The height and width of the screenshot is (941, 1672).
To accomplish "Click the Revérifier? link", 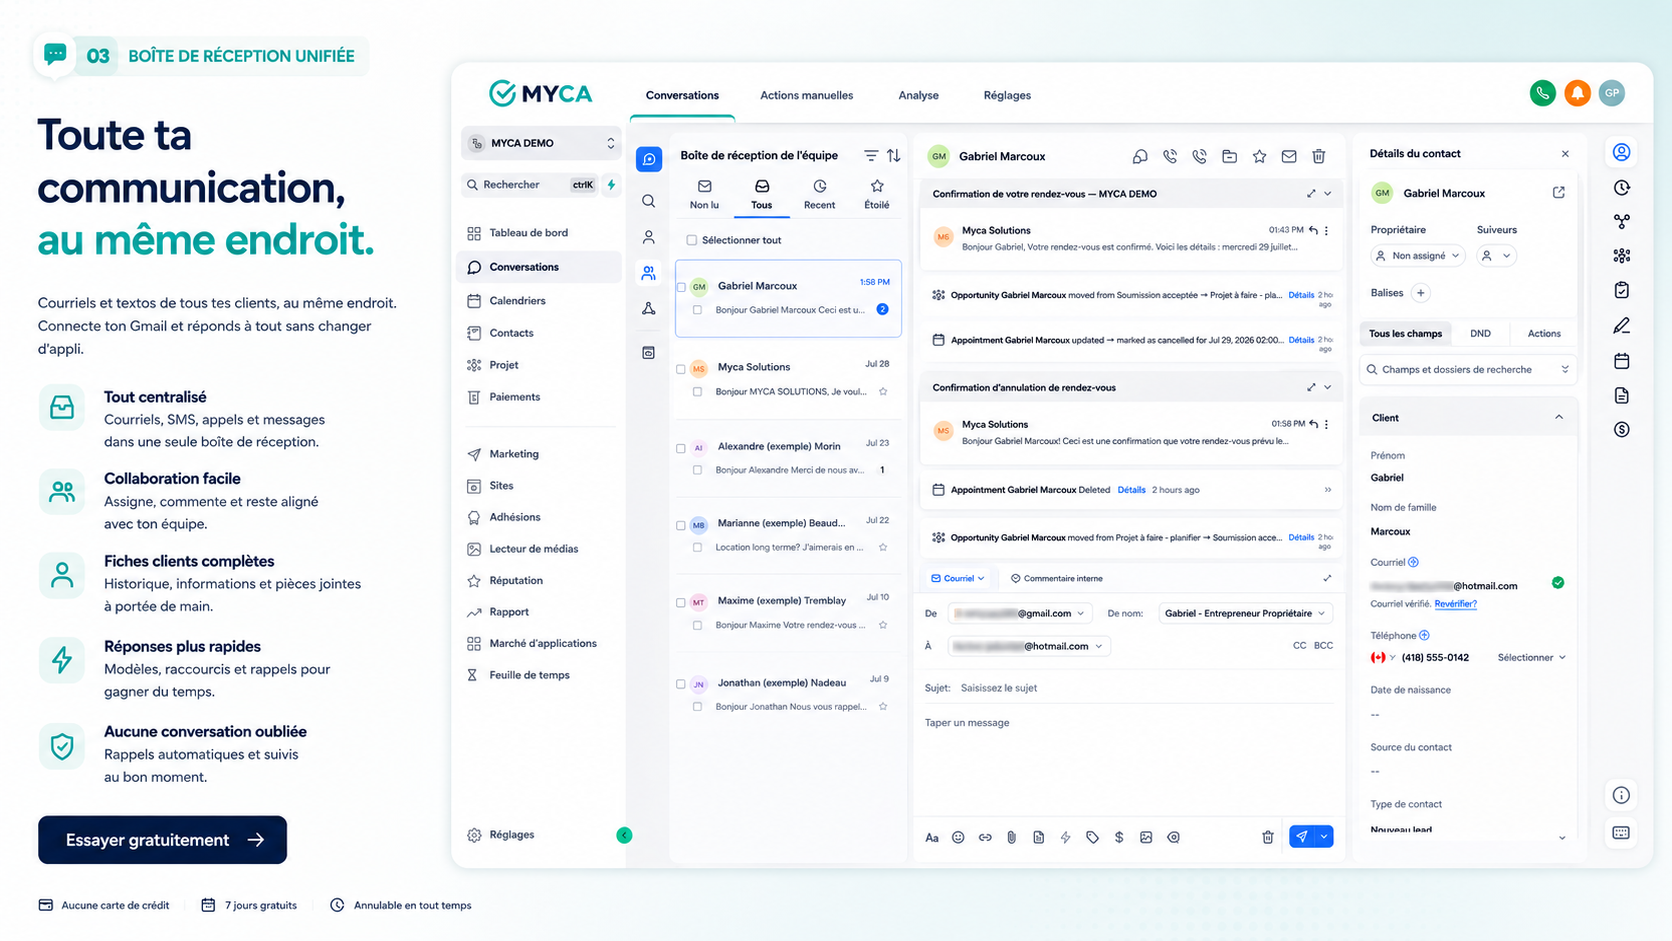I will tap(1455, 604).
